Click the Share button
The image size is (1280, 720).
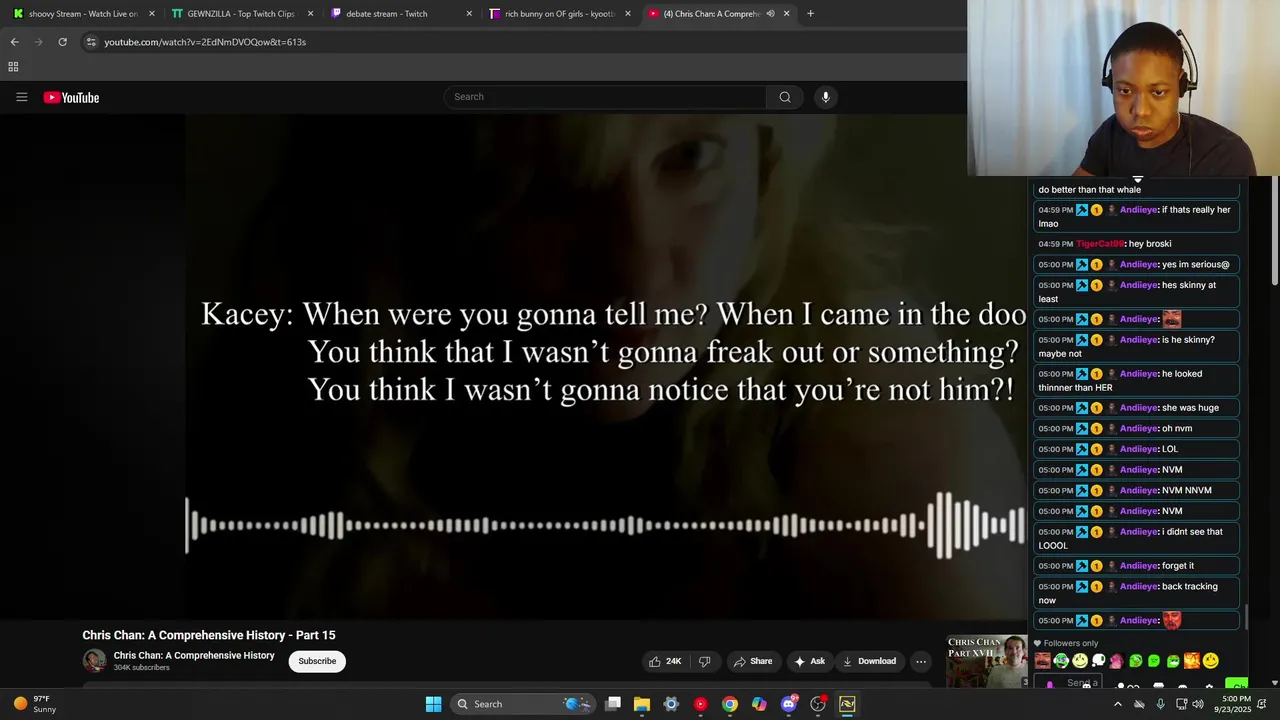tap(752, 661)
